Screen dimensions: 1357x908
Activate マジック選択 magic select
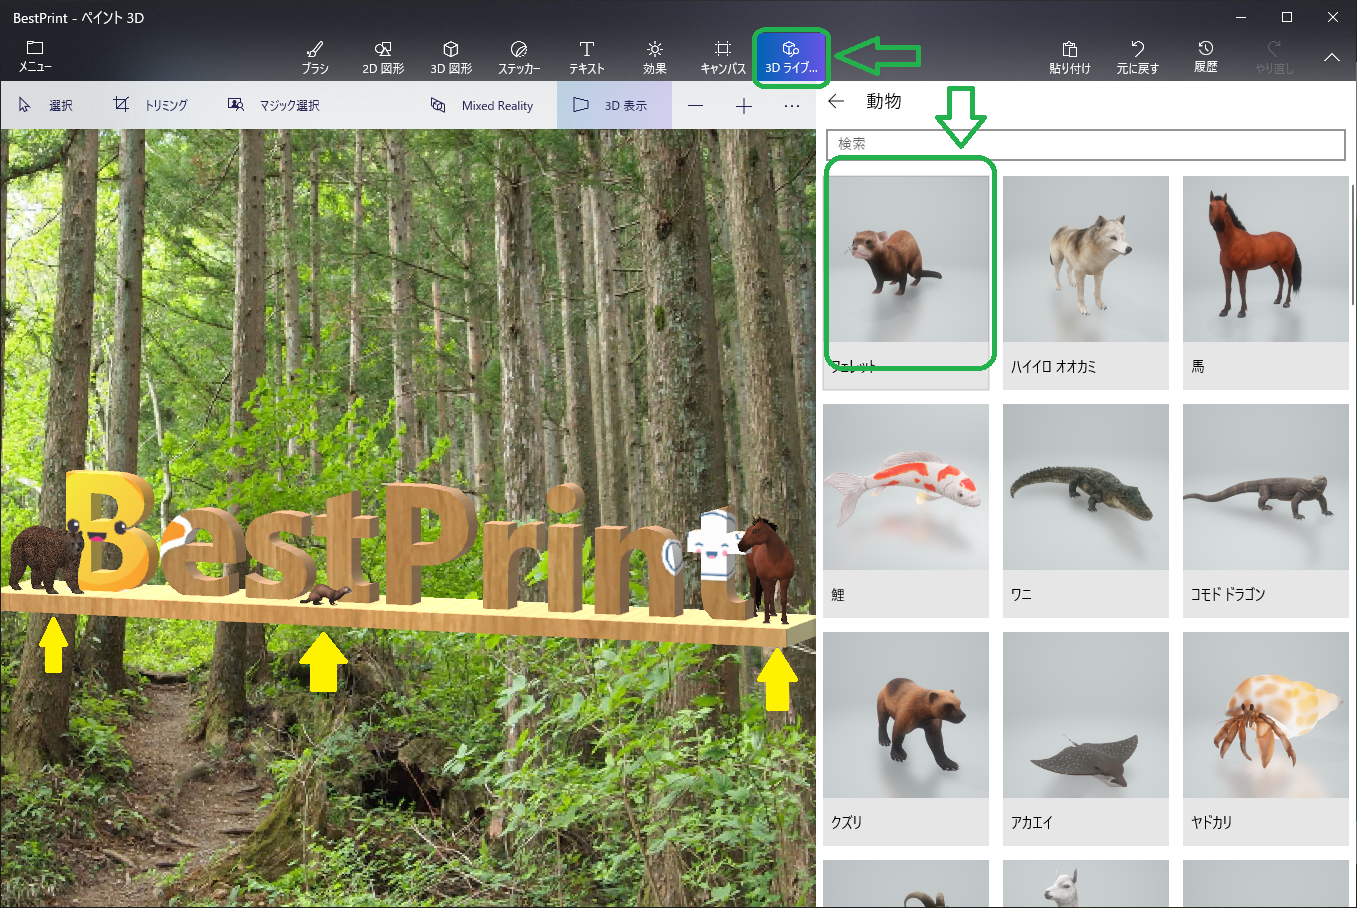273,105
